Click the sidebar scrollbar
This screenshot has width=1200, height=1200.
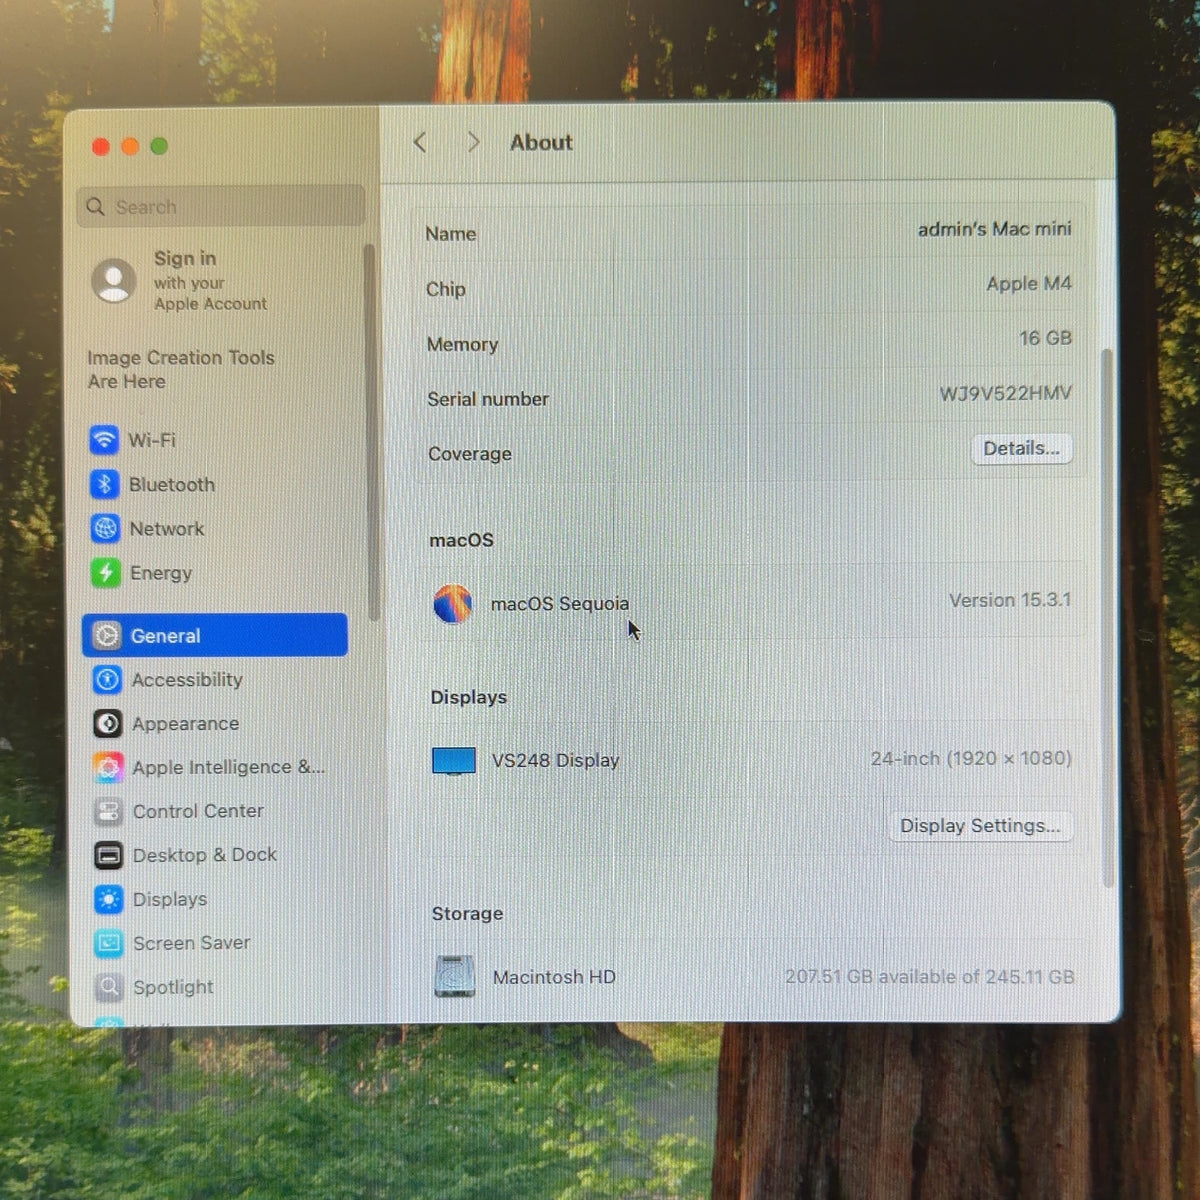tap(371, 430)
